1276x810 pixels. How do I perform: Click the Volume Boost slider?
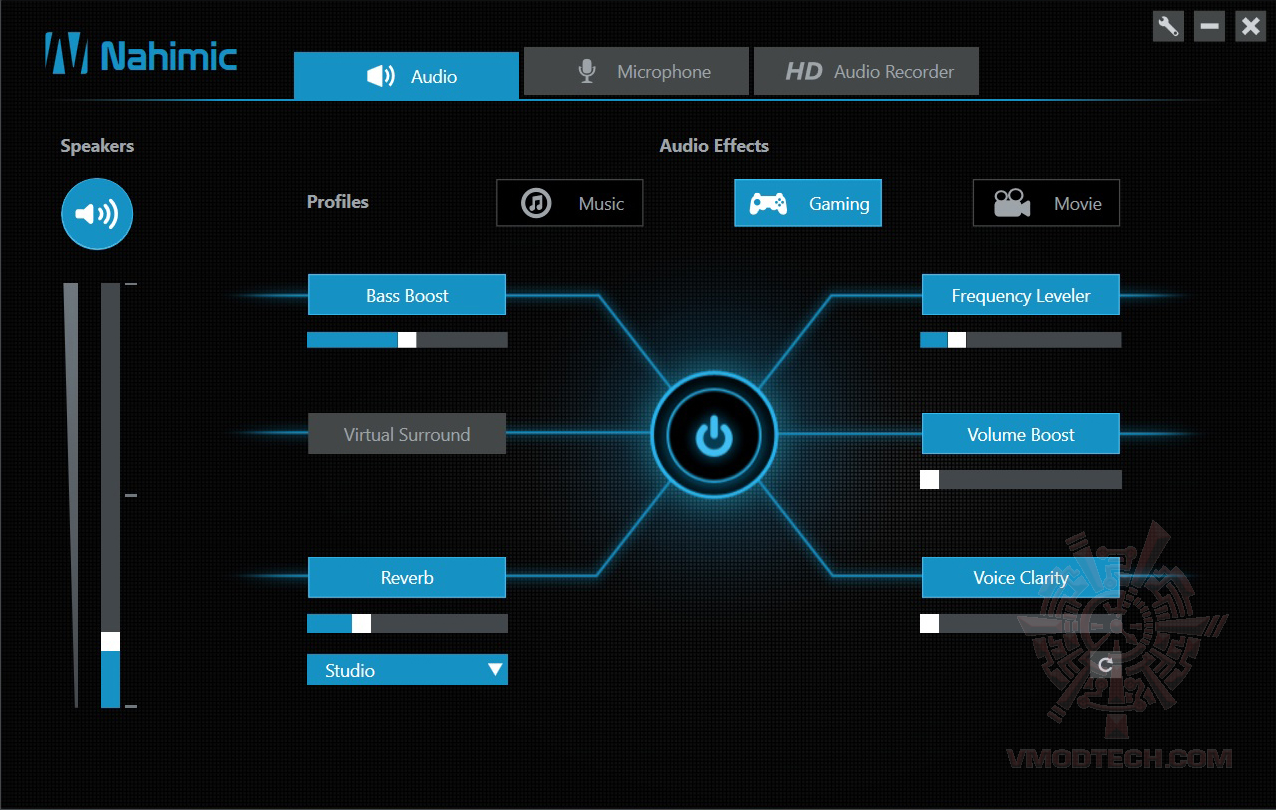click(1021, 479)
